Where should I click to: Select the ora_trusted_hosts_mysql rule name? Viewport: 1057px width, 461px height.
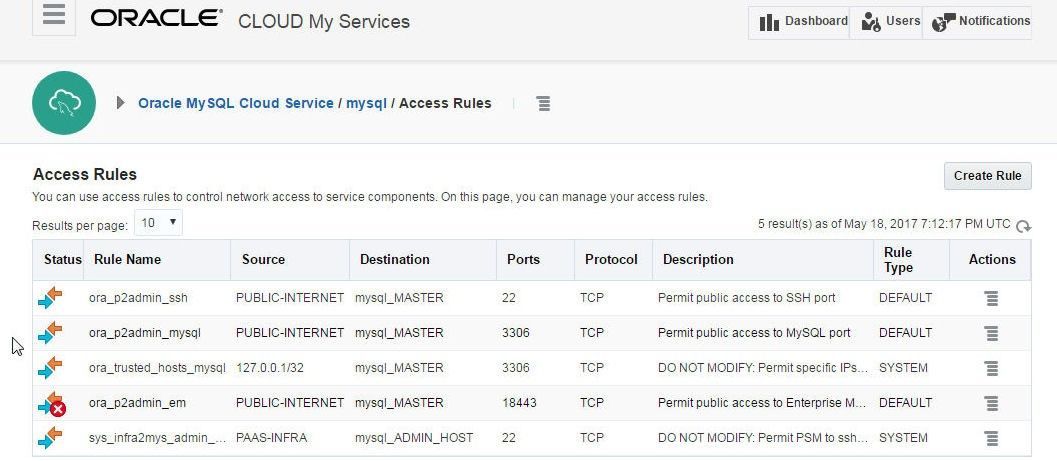click(x=157, y=368)
